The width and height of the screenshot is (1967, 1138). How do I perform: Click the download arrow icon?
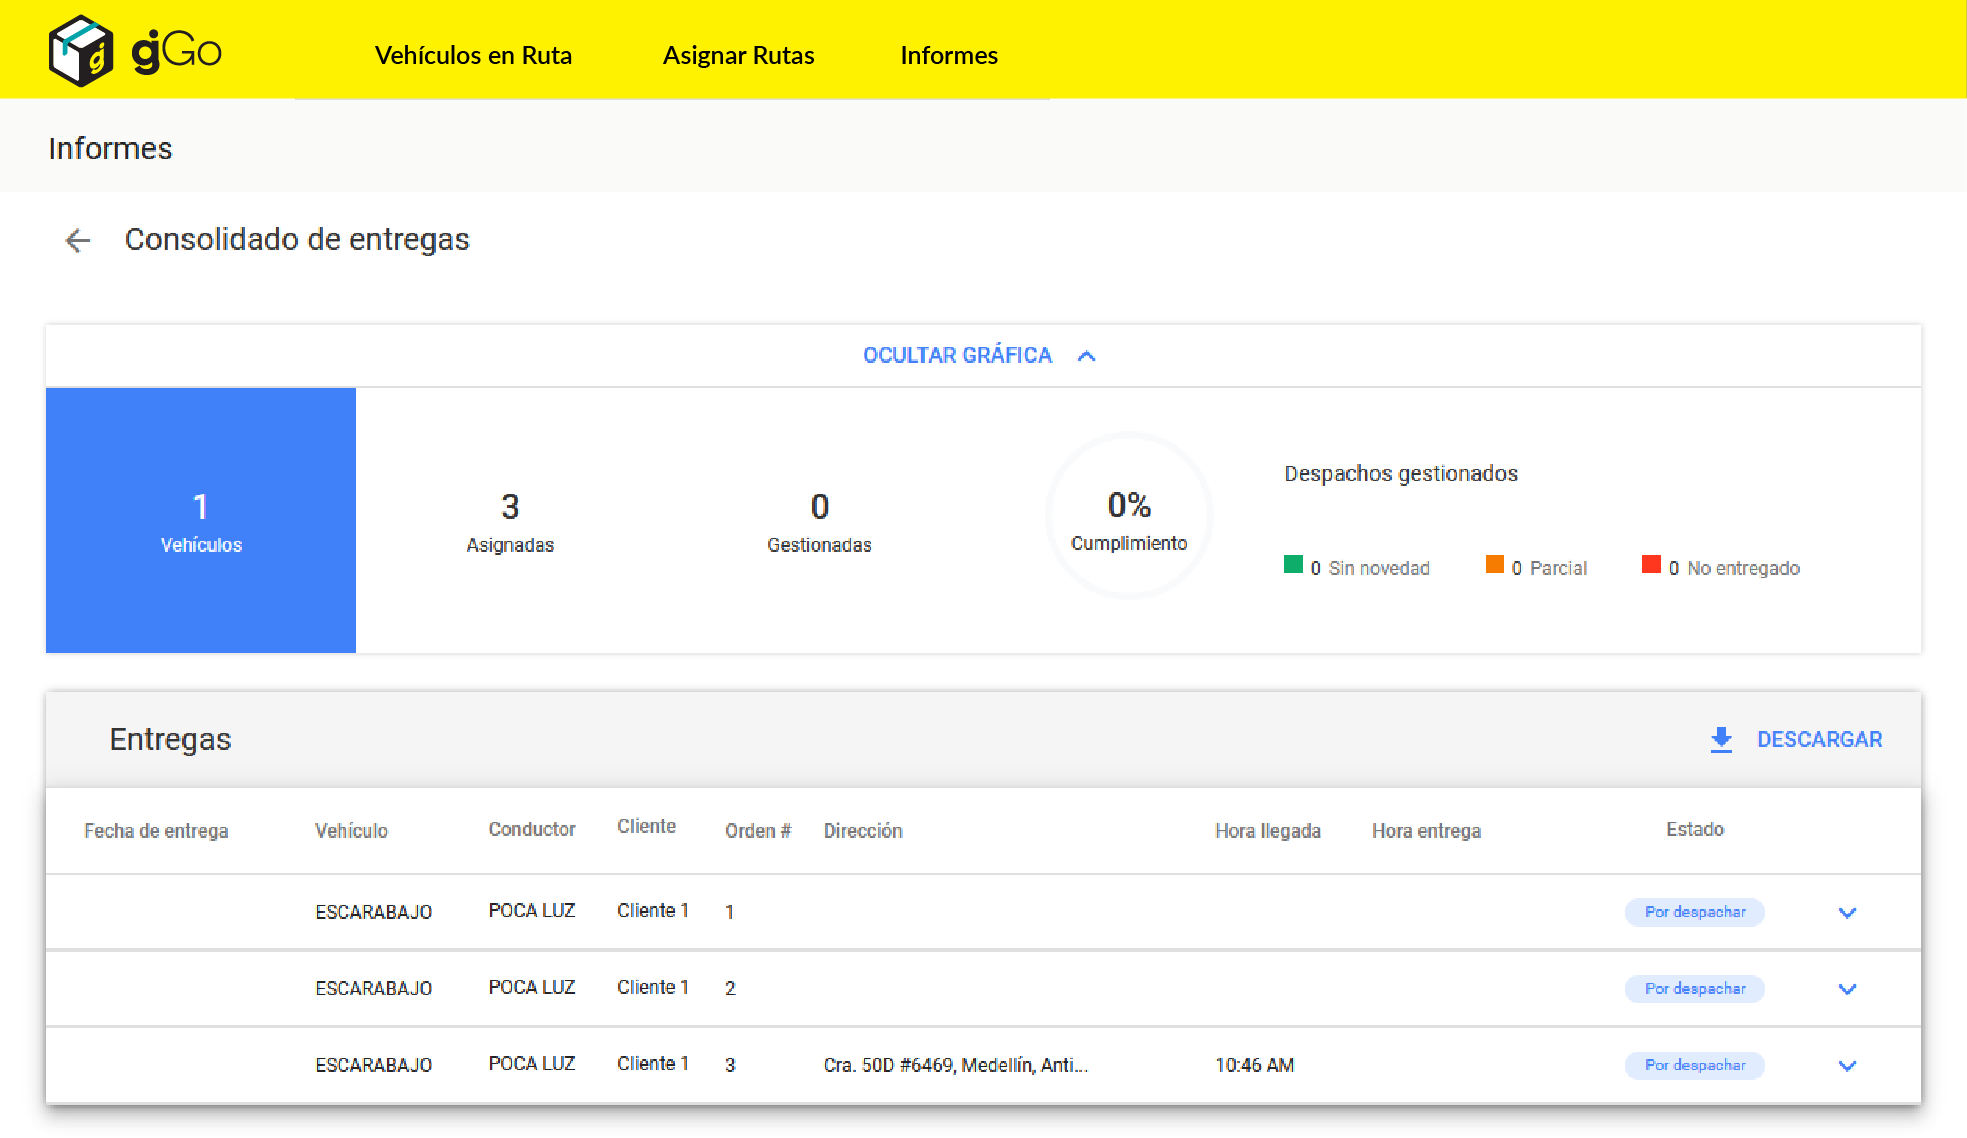click(x=1720, y=740)
